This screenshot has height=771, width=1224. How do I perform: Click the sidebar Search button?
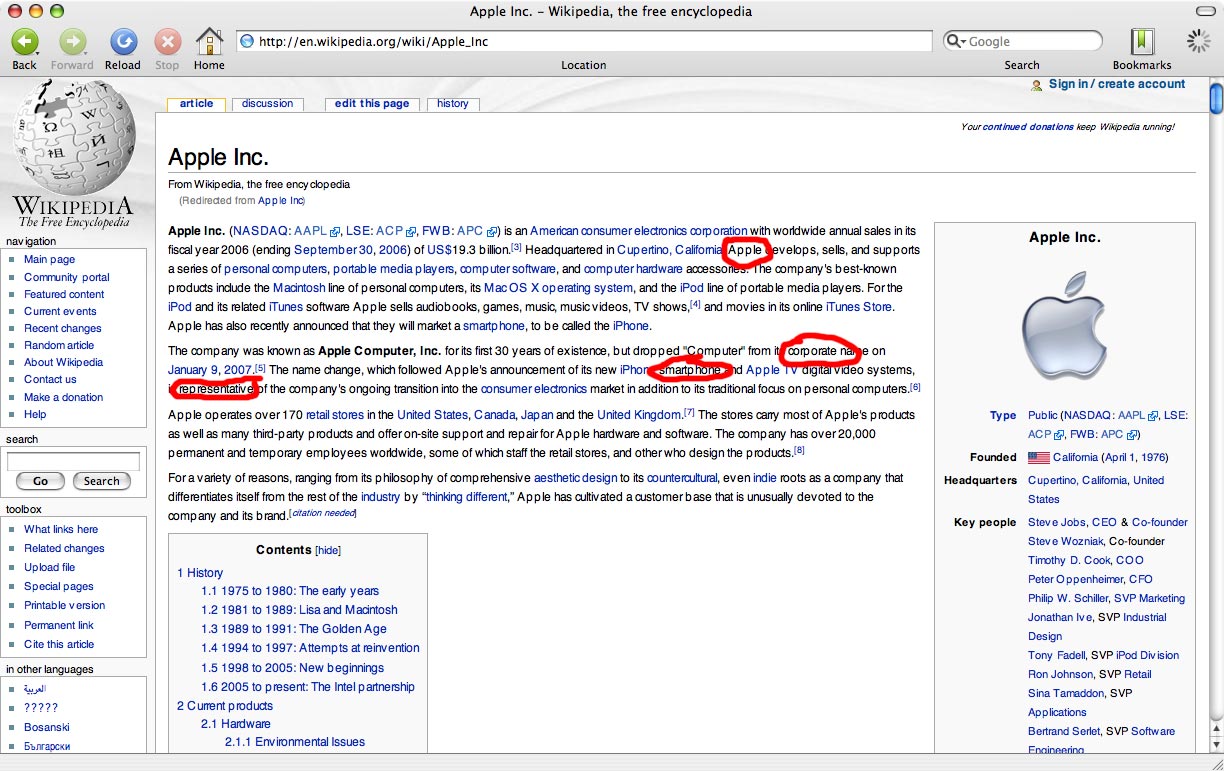[101, 481]
